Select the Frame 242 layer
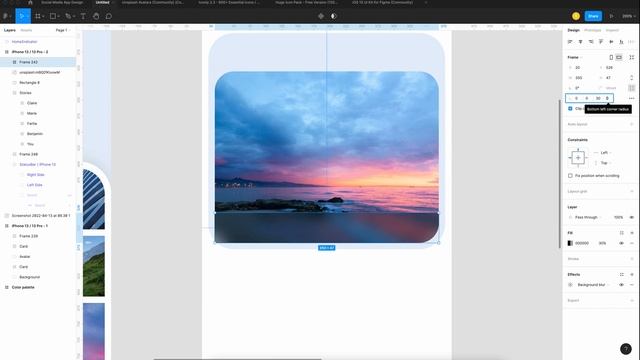Viewport: 640px width, 360px height. pos(38,62)
